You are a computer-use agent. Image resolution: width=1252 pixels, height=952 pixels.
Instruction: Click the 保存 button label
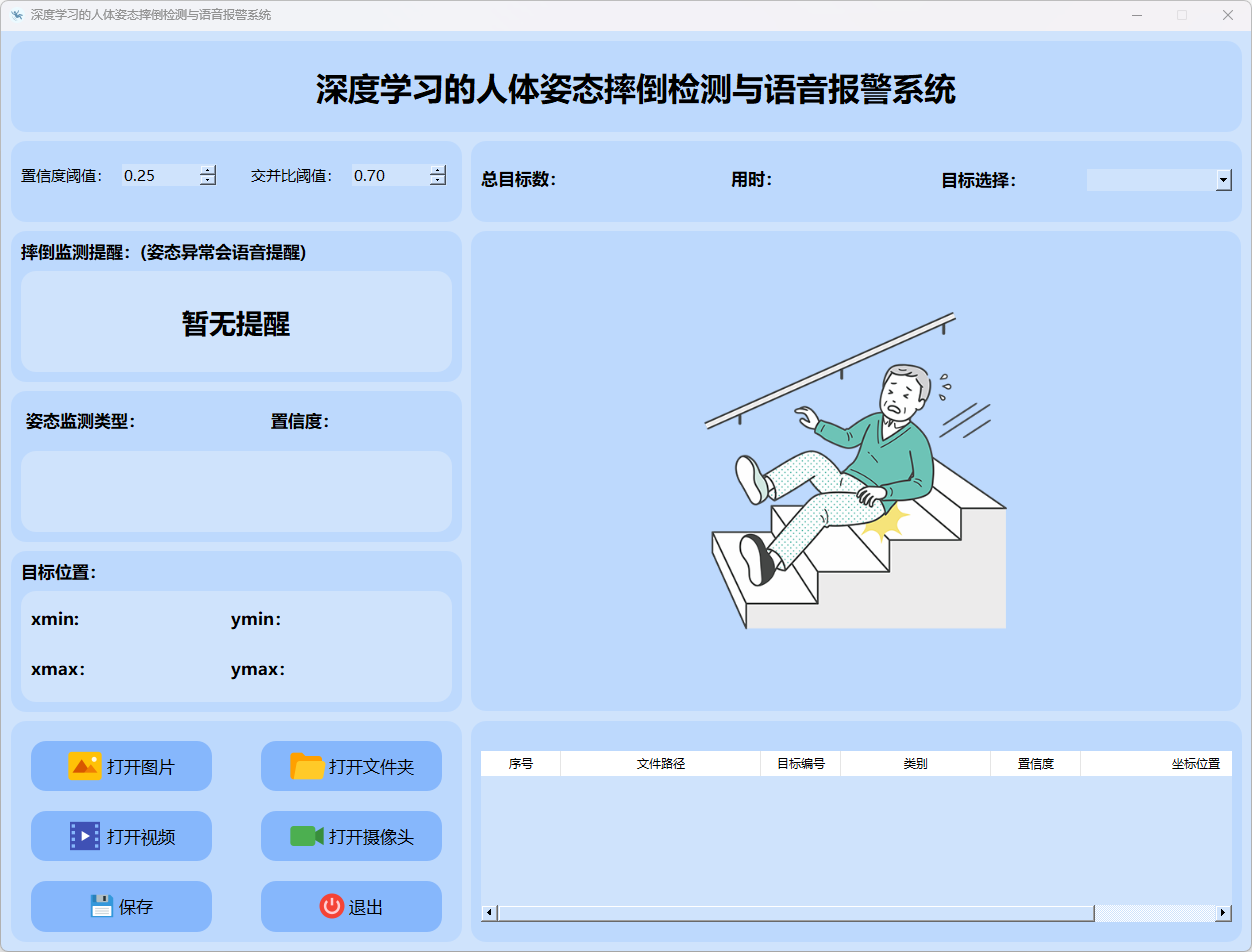(136, 907)
